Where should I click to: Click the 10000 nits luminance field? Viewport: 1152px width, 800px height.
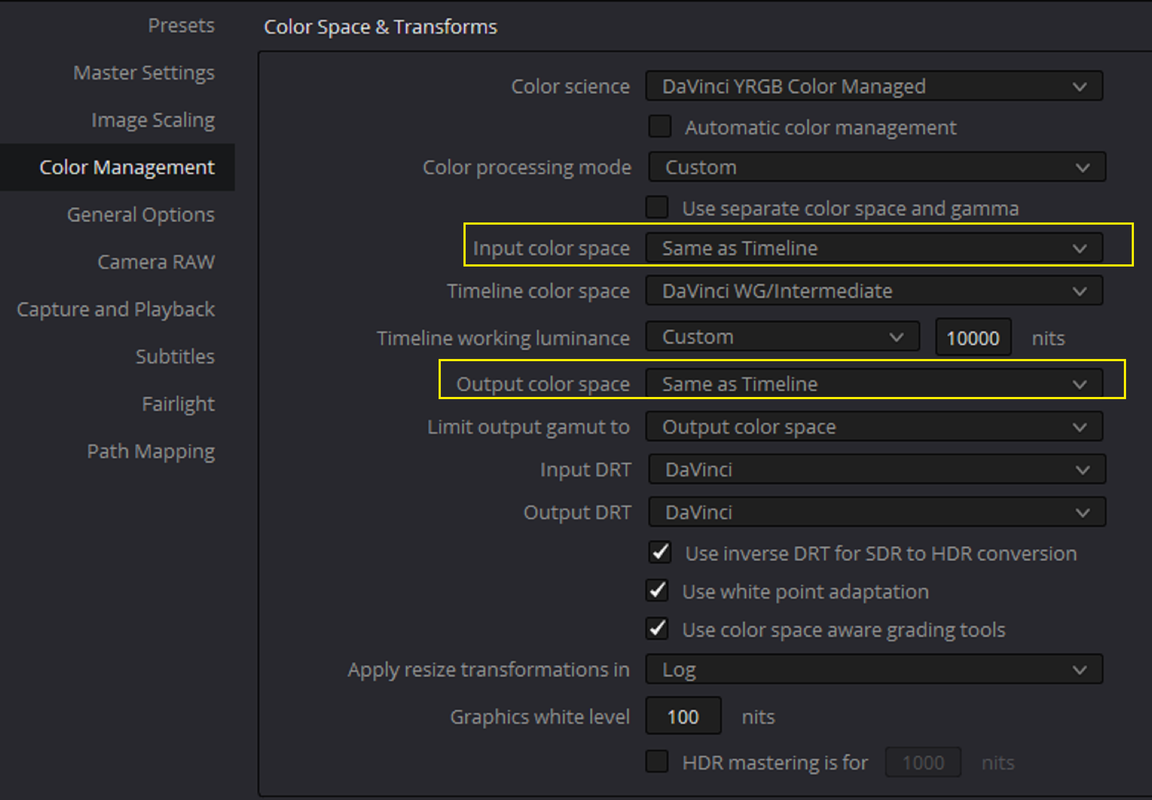(x=973, y=337)
